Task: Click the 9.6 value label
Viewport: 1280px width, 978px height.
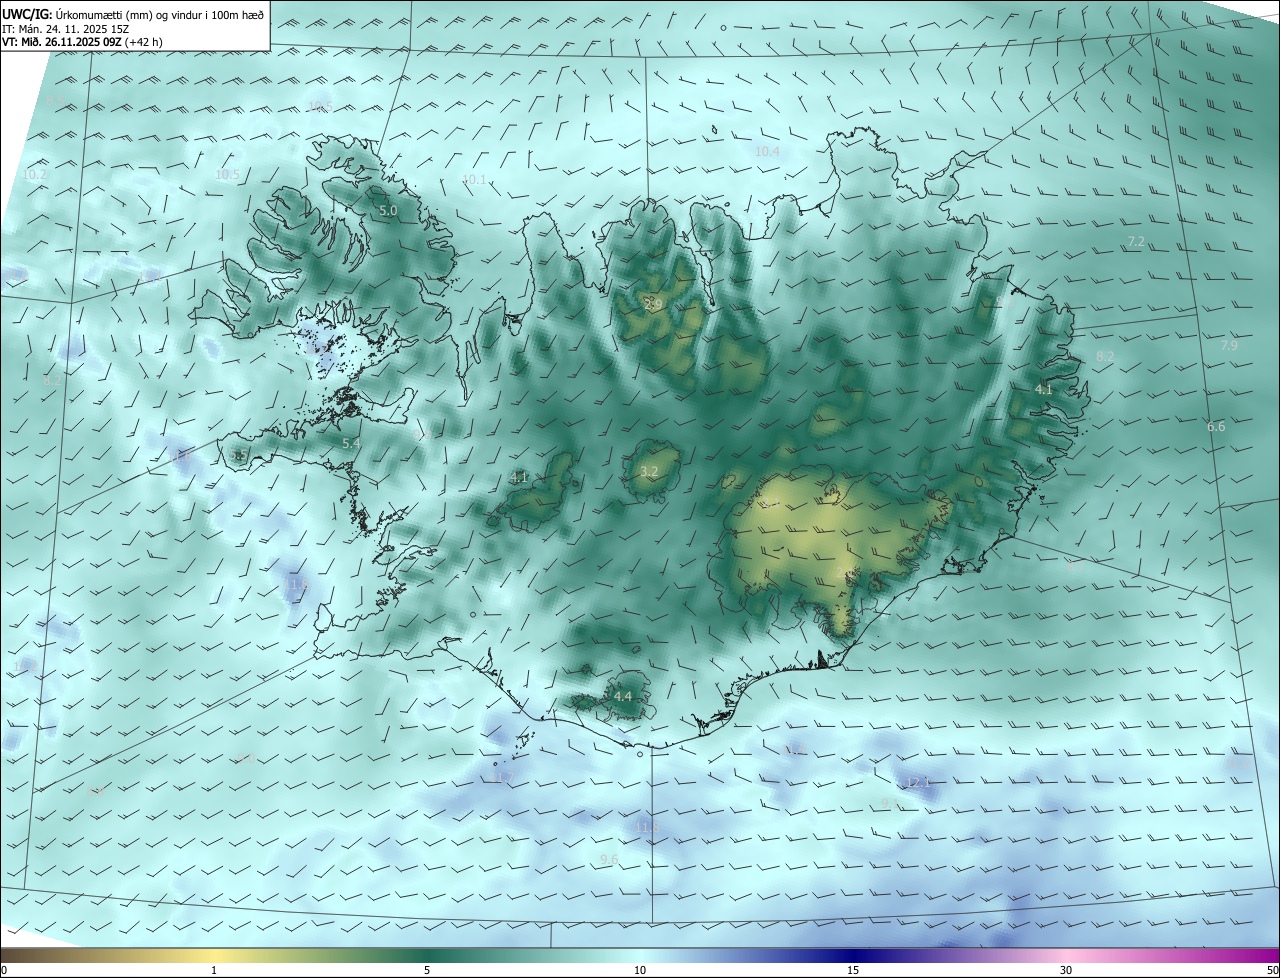Action: [x=609, y=860]
